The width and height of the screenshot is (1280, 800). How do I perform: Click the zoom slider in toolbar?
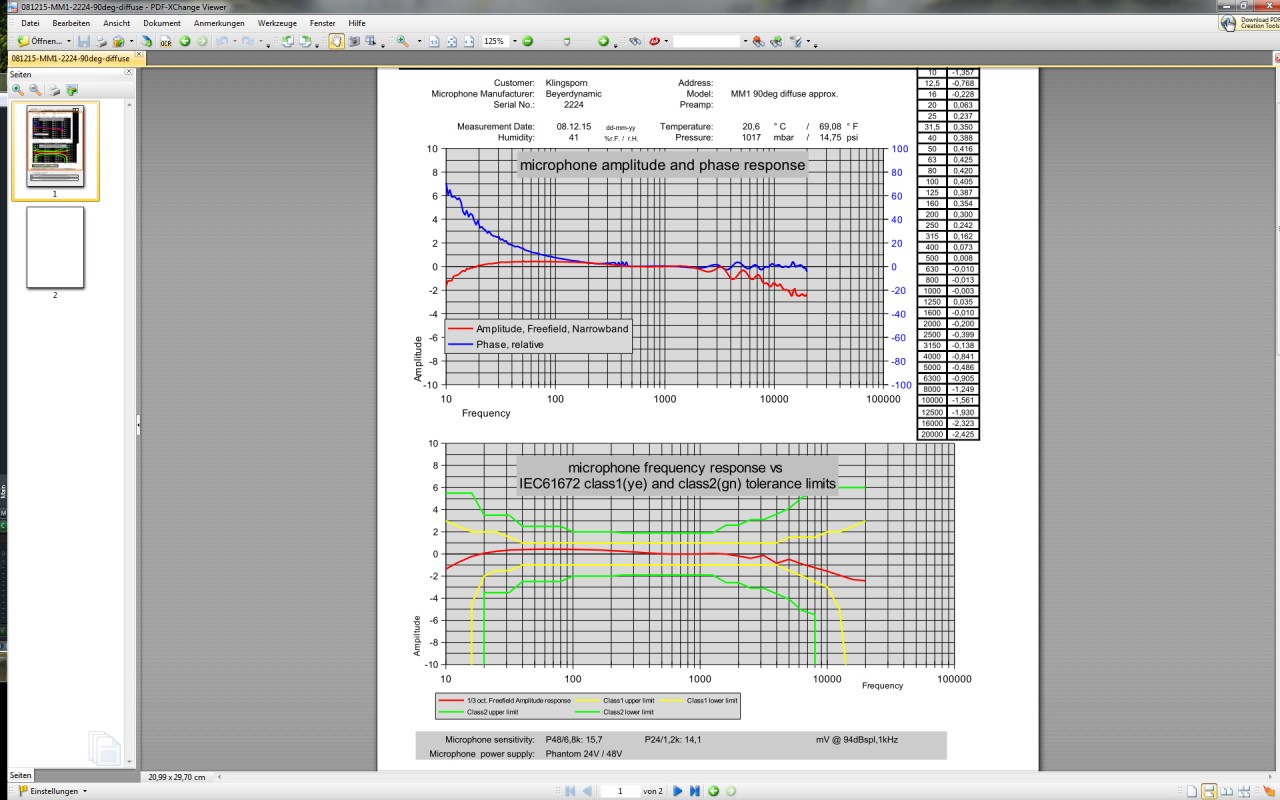click(567, 42)
